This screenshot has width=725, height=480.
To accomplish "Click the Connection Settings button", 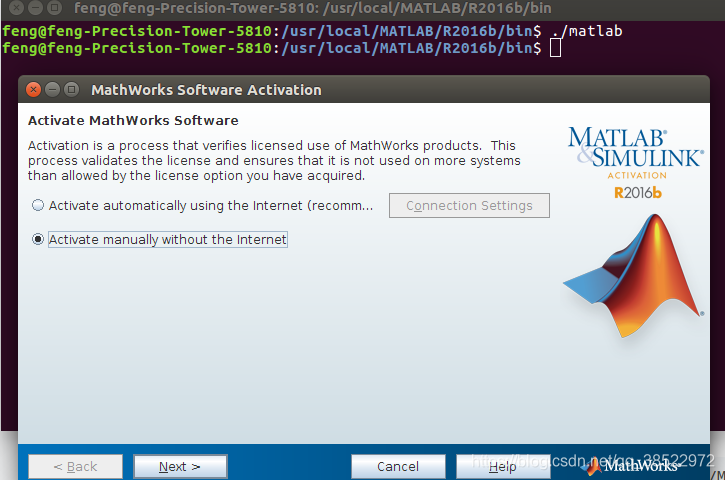I will click(469, 205).
